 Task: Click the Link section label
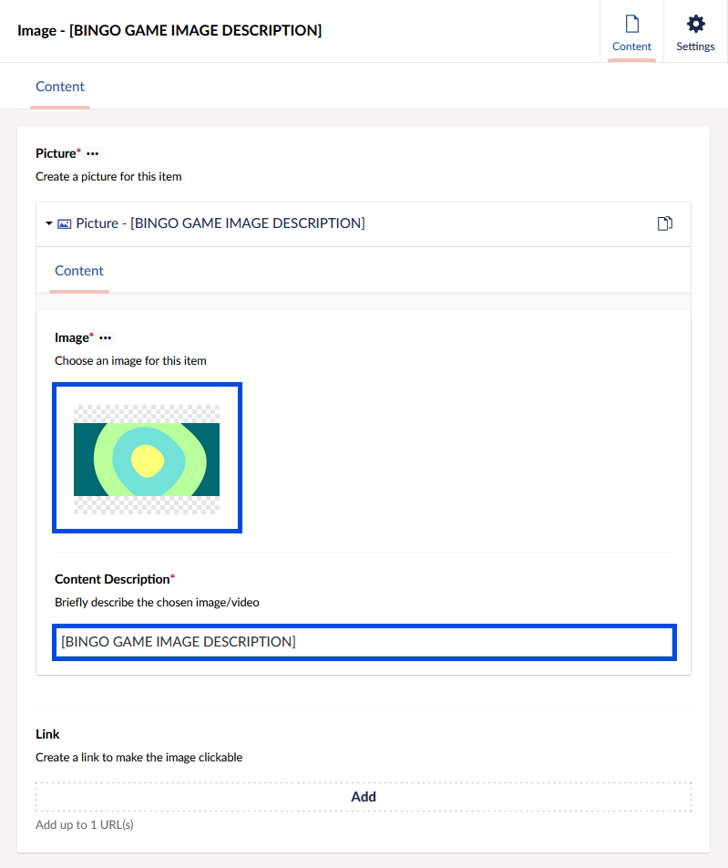47,734
